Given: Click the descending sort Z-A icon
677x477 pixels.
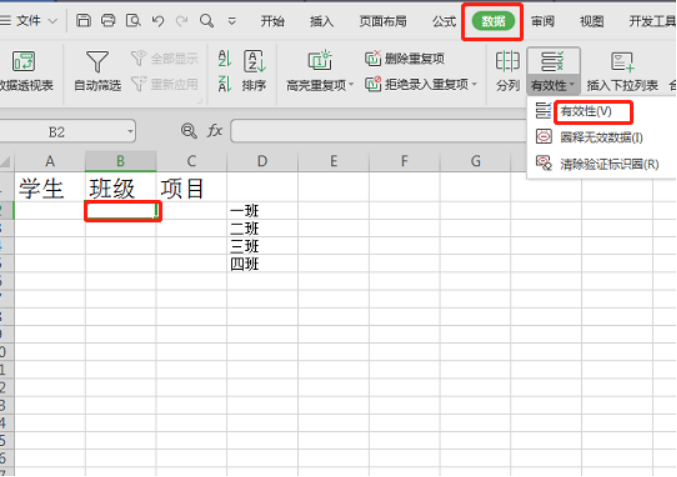Looking at the screenshot, I should 225,83.
